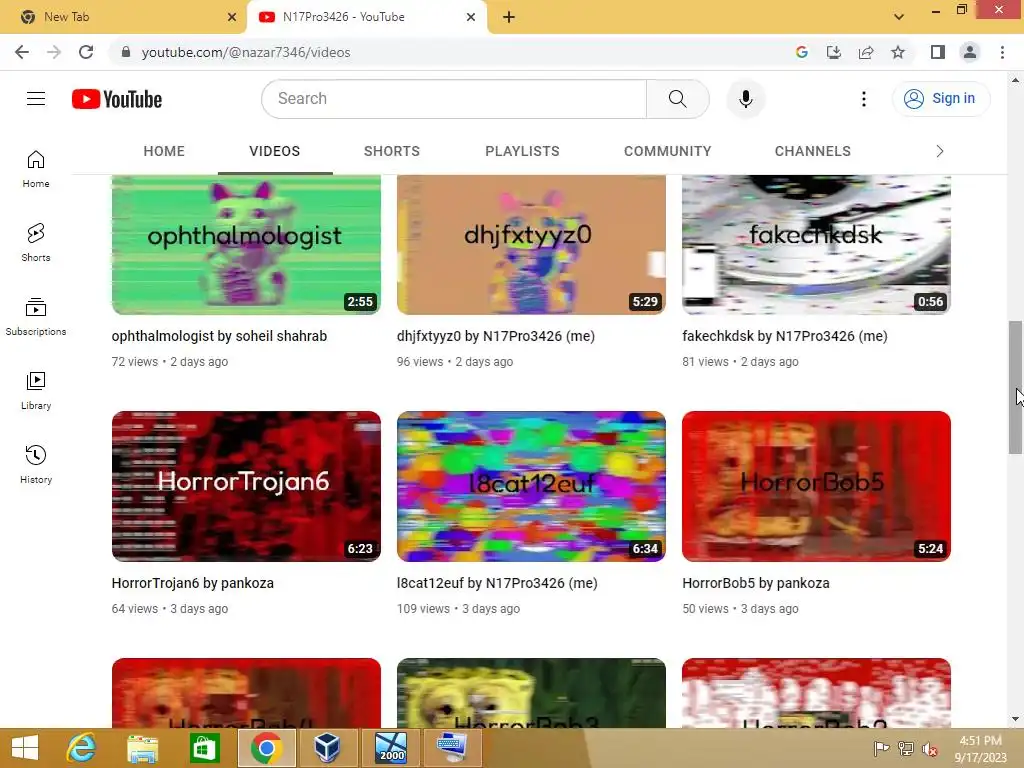Click the scrollbar down arrow
Screen dimensions: 1024x768
tap(1015, 719)
